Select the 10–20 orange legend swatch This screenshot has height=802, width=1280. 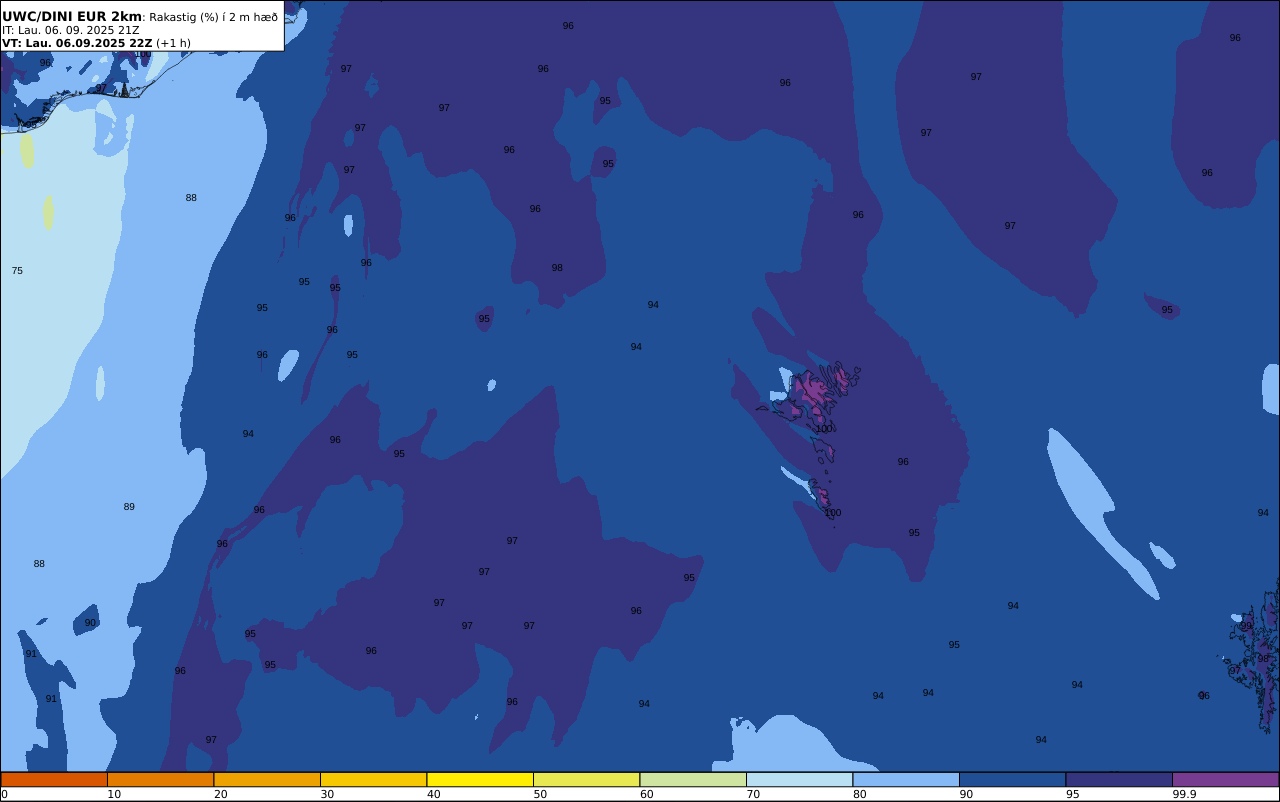point(160,779)
